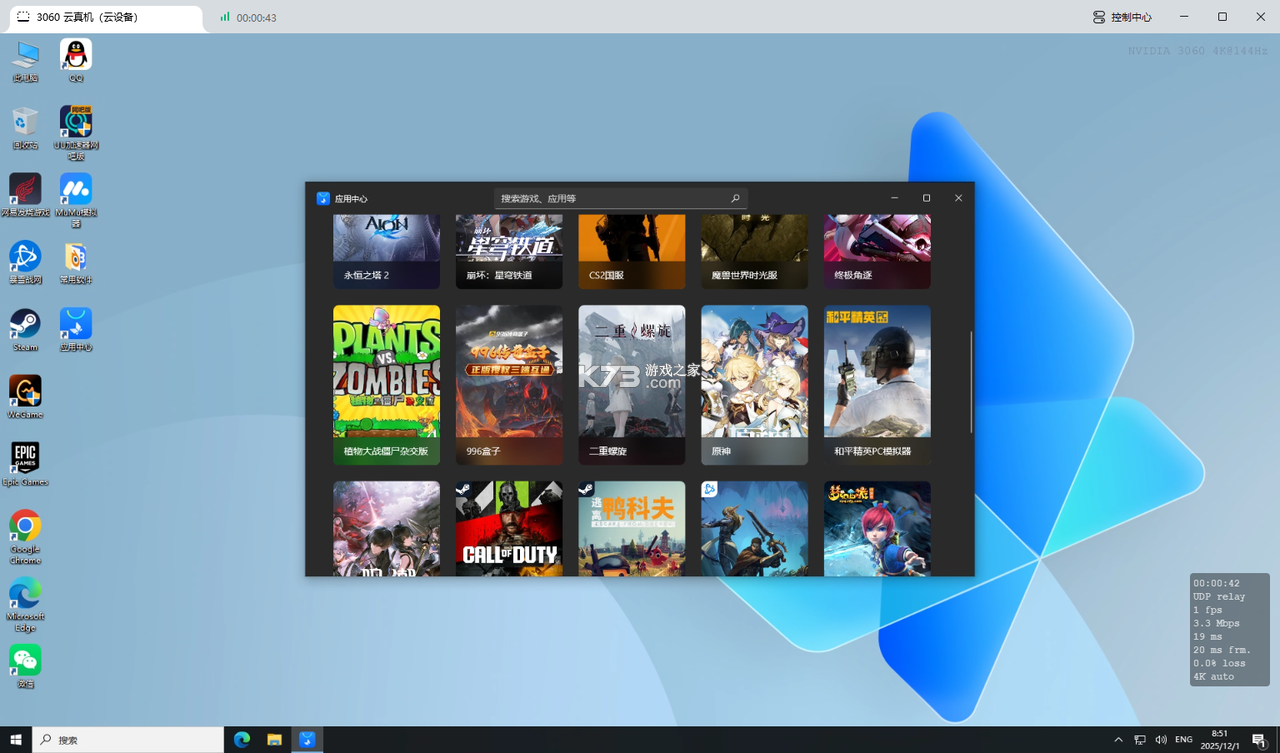Open the WeChat desktop icon
This screenshot has height=753, width=1280.
pos(25,666)
